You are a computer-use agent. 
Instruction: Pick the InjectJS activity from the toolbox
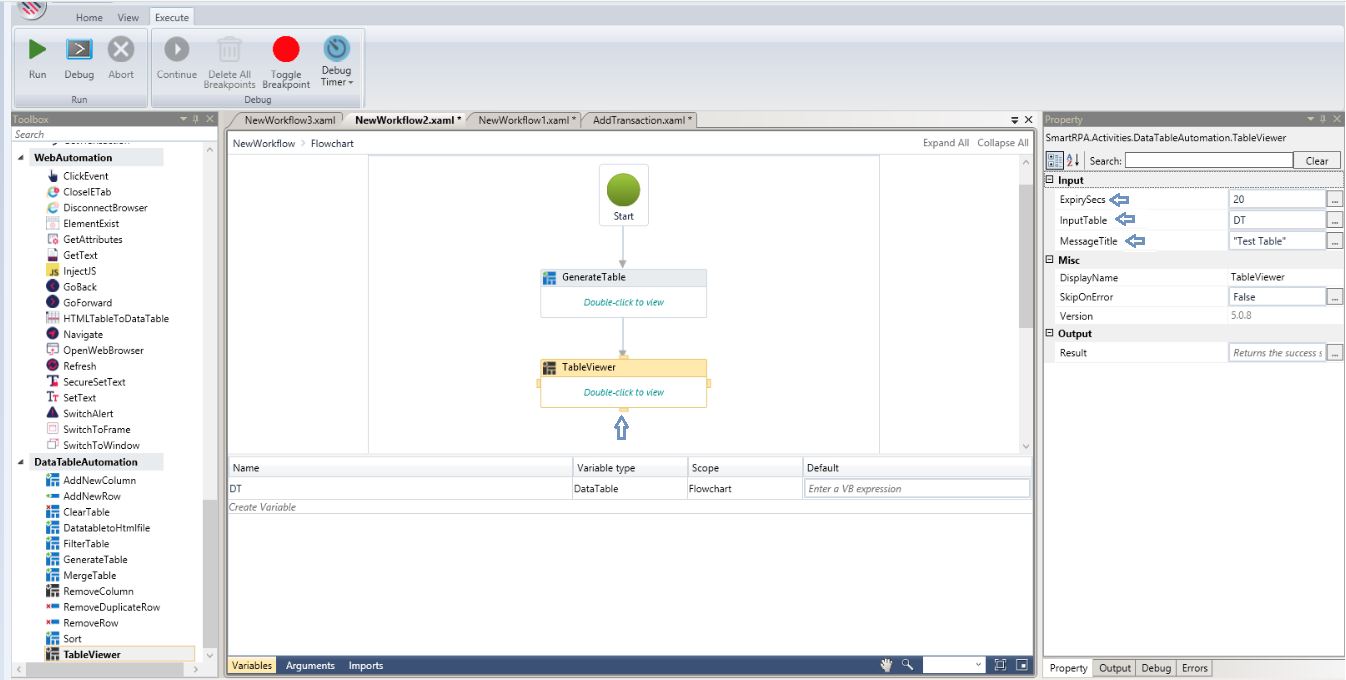click(79, 271)
